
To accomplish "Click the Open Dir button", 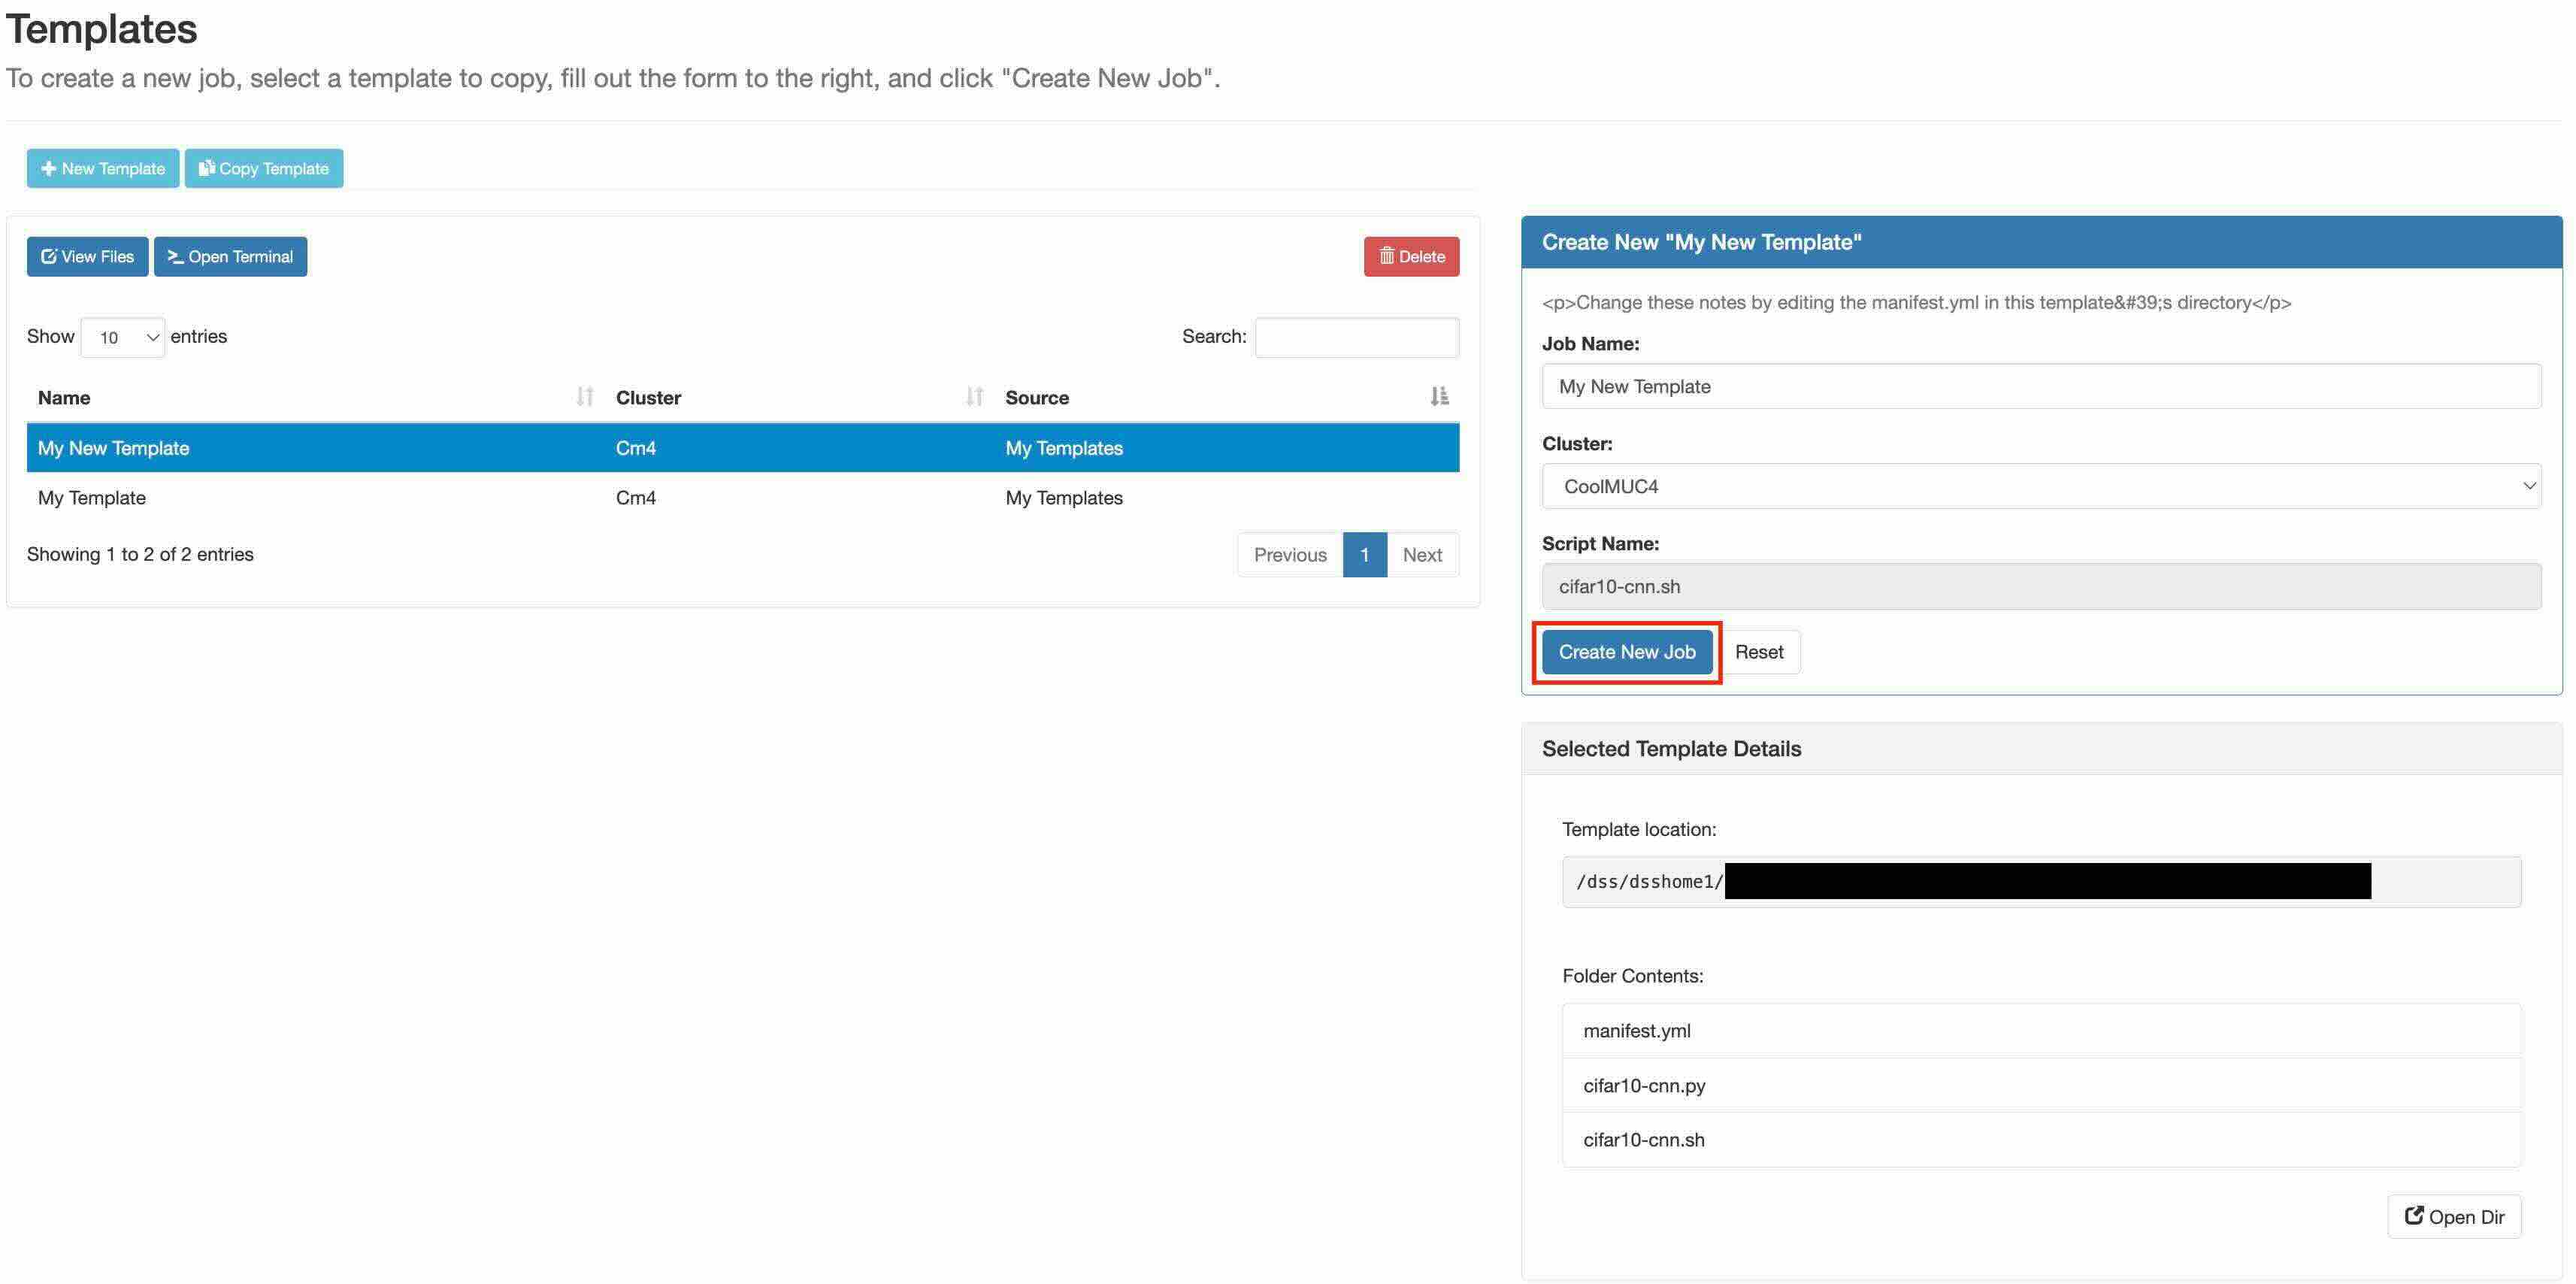I will click(x=2454, y=1216).
